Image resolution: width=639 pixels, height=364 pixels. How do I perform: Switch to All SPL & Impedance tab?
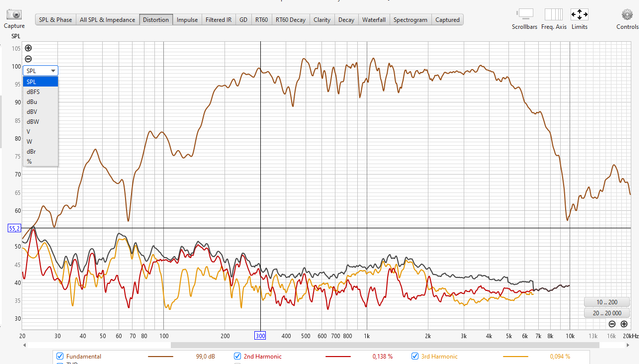[107, 20]
